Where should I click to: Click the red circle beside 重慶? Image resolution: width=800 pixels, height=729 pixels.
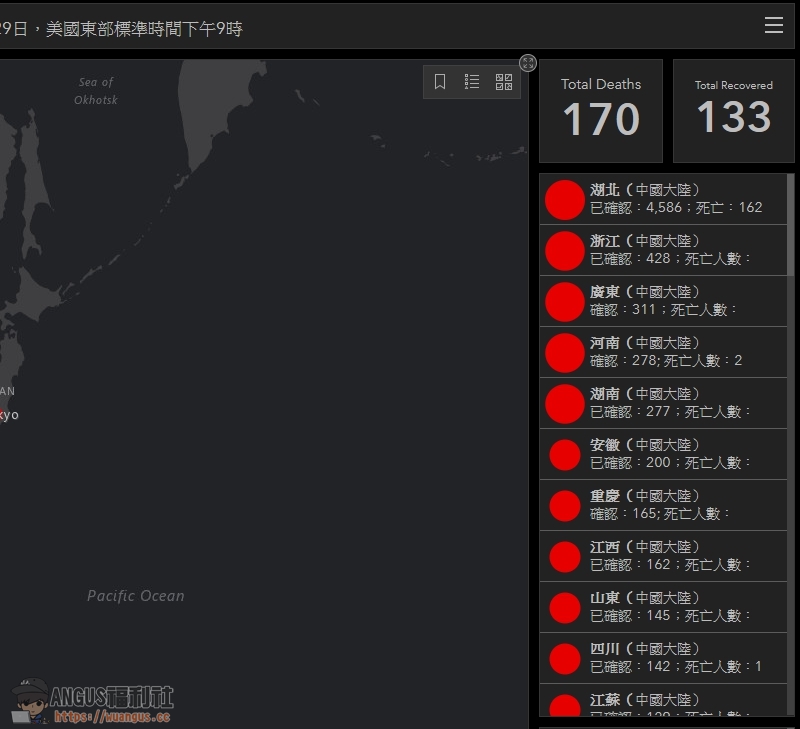click(565, 506)
